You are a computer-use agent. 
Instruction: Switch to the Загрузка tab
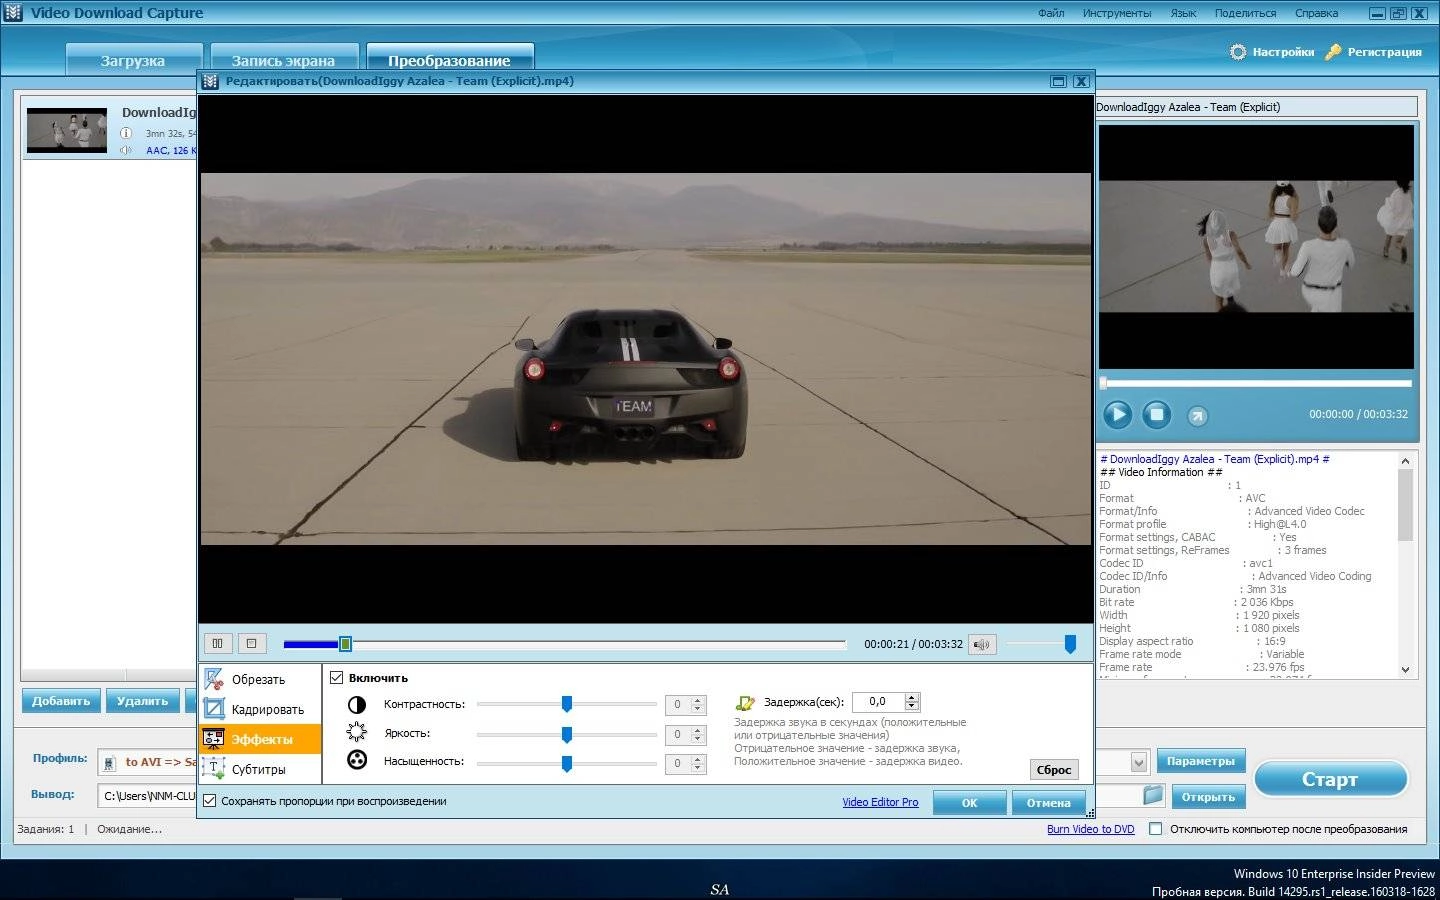click(x=133, y=60)
